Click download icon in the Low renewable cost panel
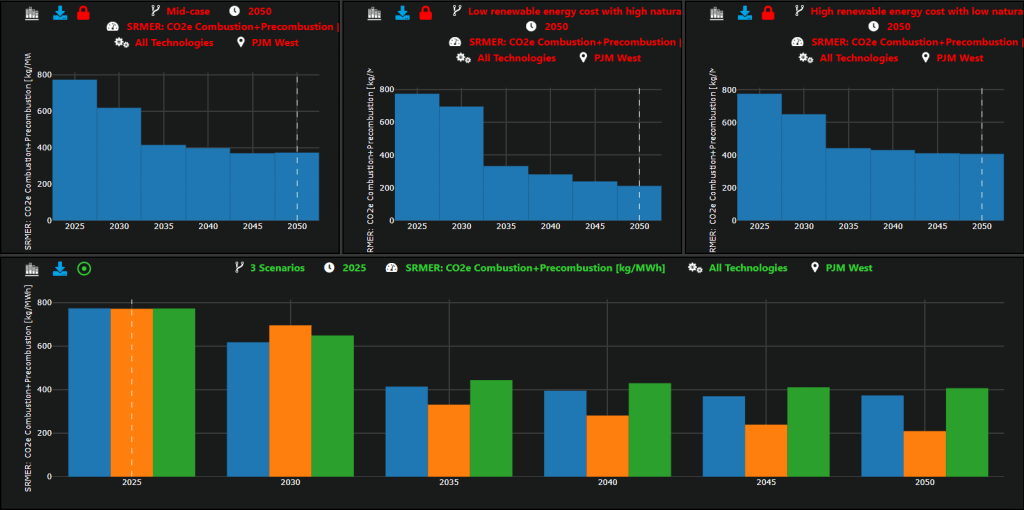 coord(402,13)
